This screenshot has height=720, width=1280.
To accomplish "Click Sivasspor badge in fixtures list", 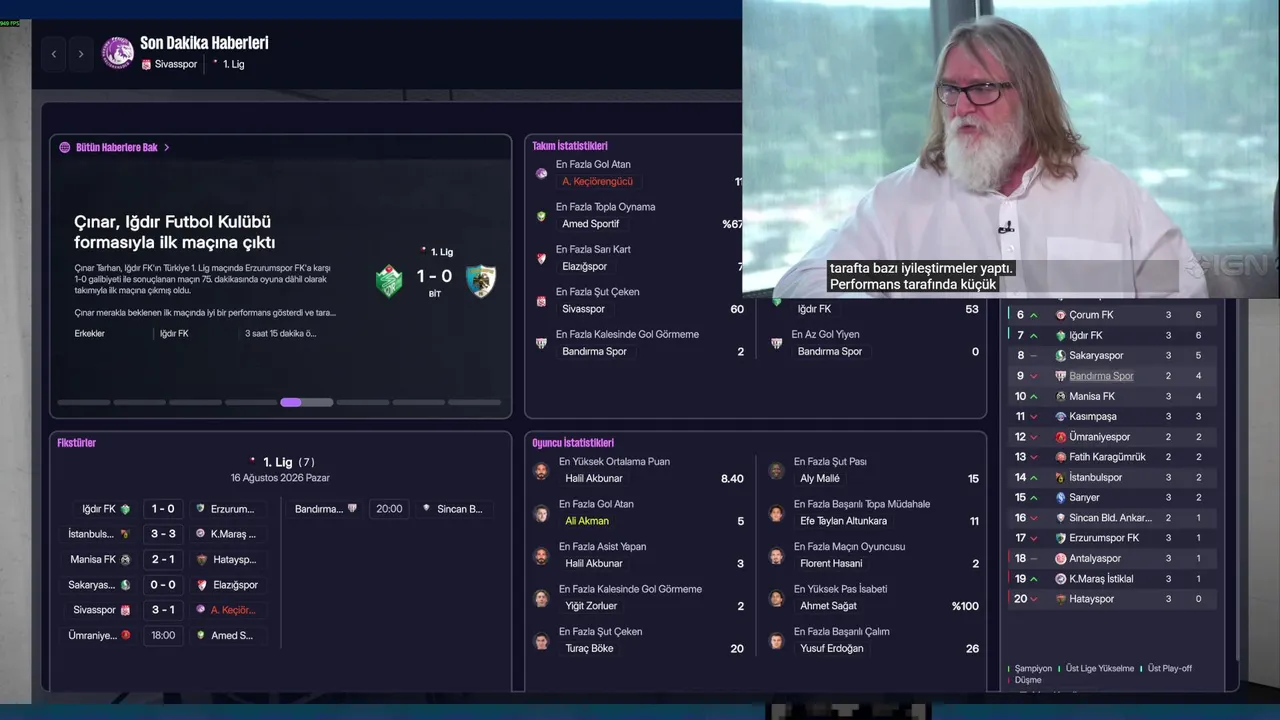I will [125, 610].
